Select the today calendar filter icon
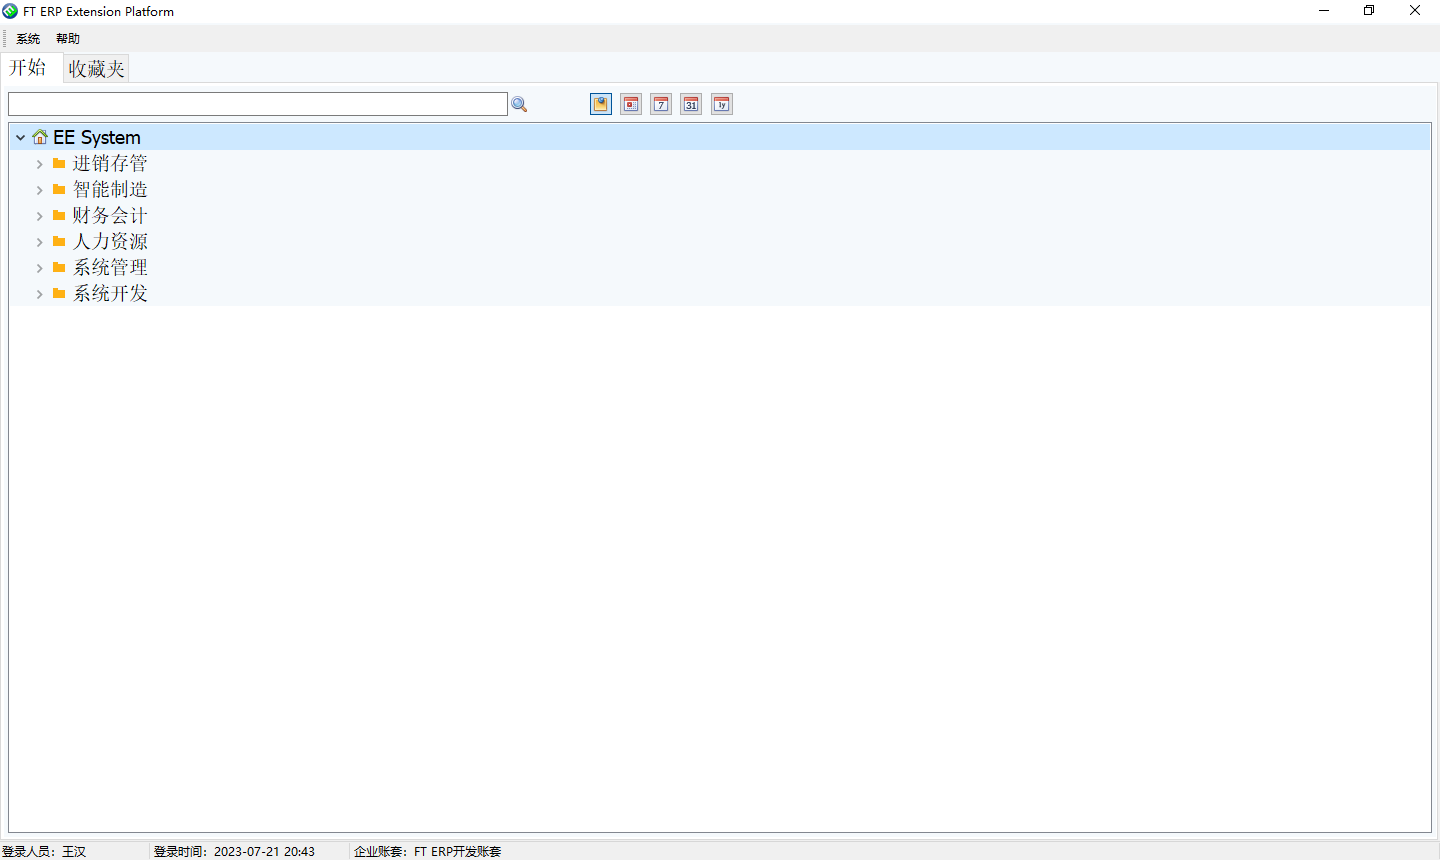The height and width of the screenshot is (860, 1440). click(x=631, y=104)
